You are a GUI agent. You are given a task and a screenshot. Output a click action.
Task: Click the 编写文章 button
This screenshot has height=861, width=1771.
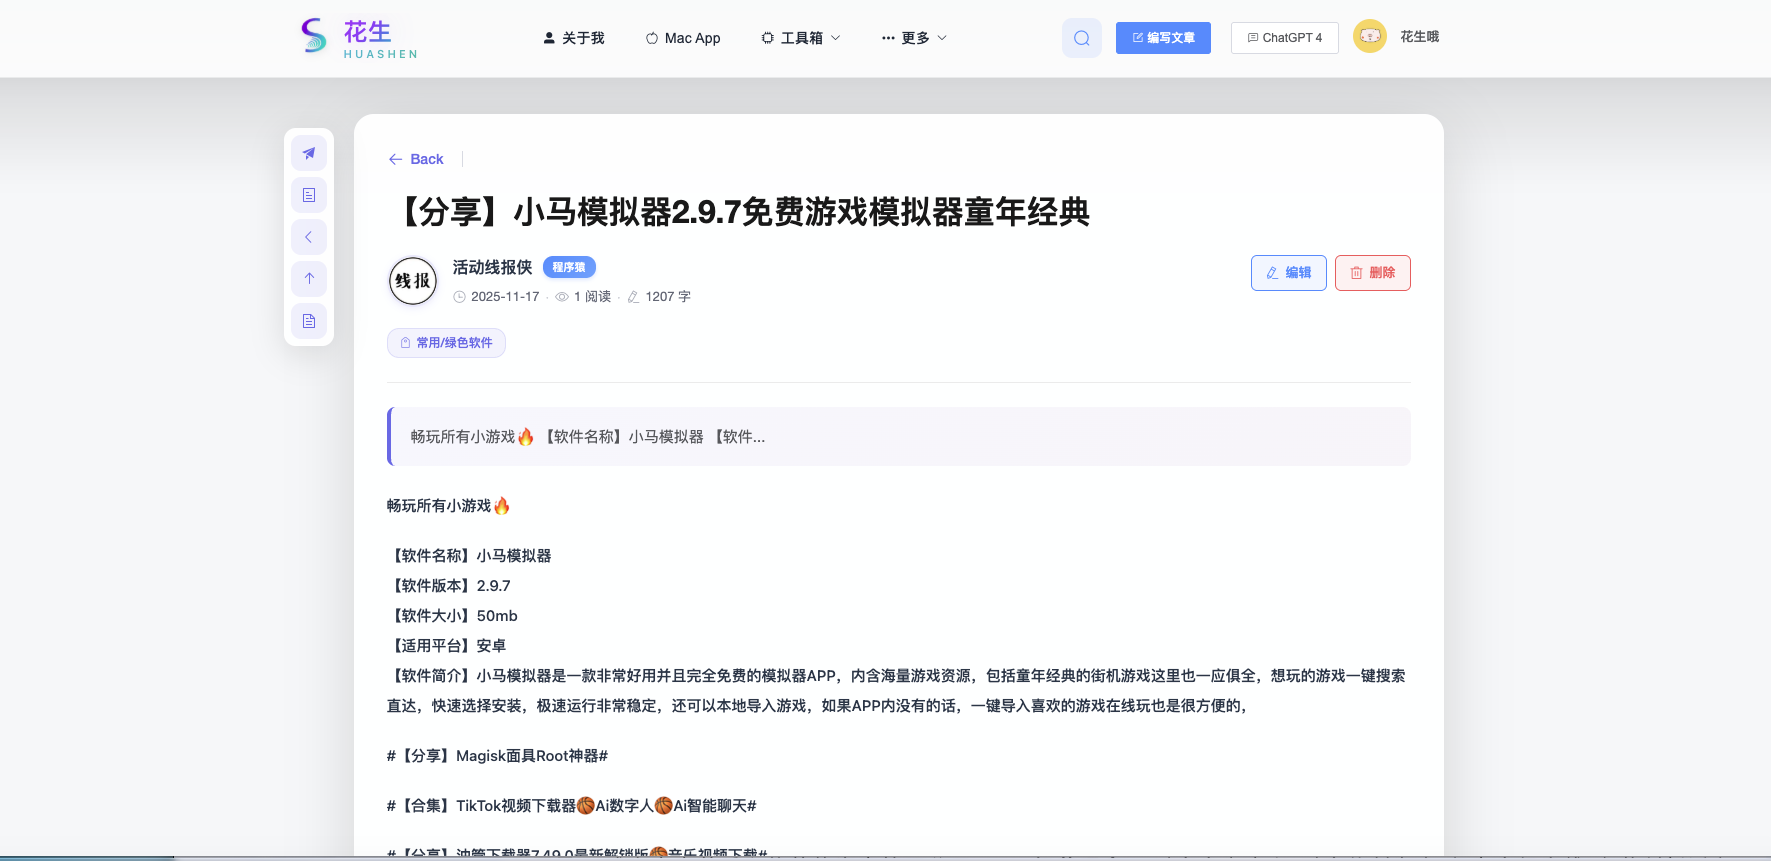click(1163, 38)
